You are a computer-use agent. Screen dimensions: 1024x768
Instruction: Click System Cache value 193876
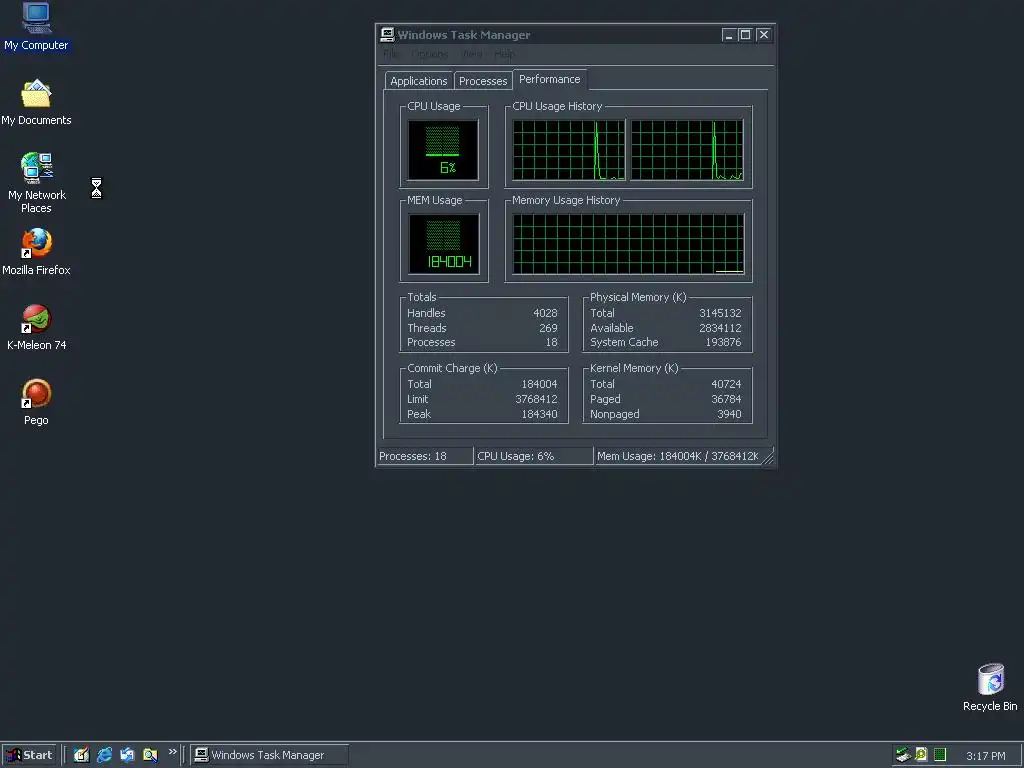pyautogui.click(x=724, y=342)
